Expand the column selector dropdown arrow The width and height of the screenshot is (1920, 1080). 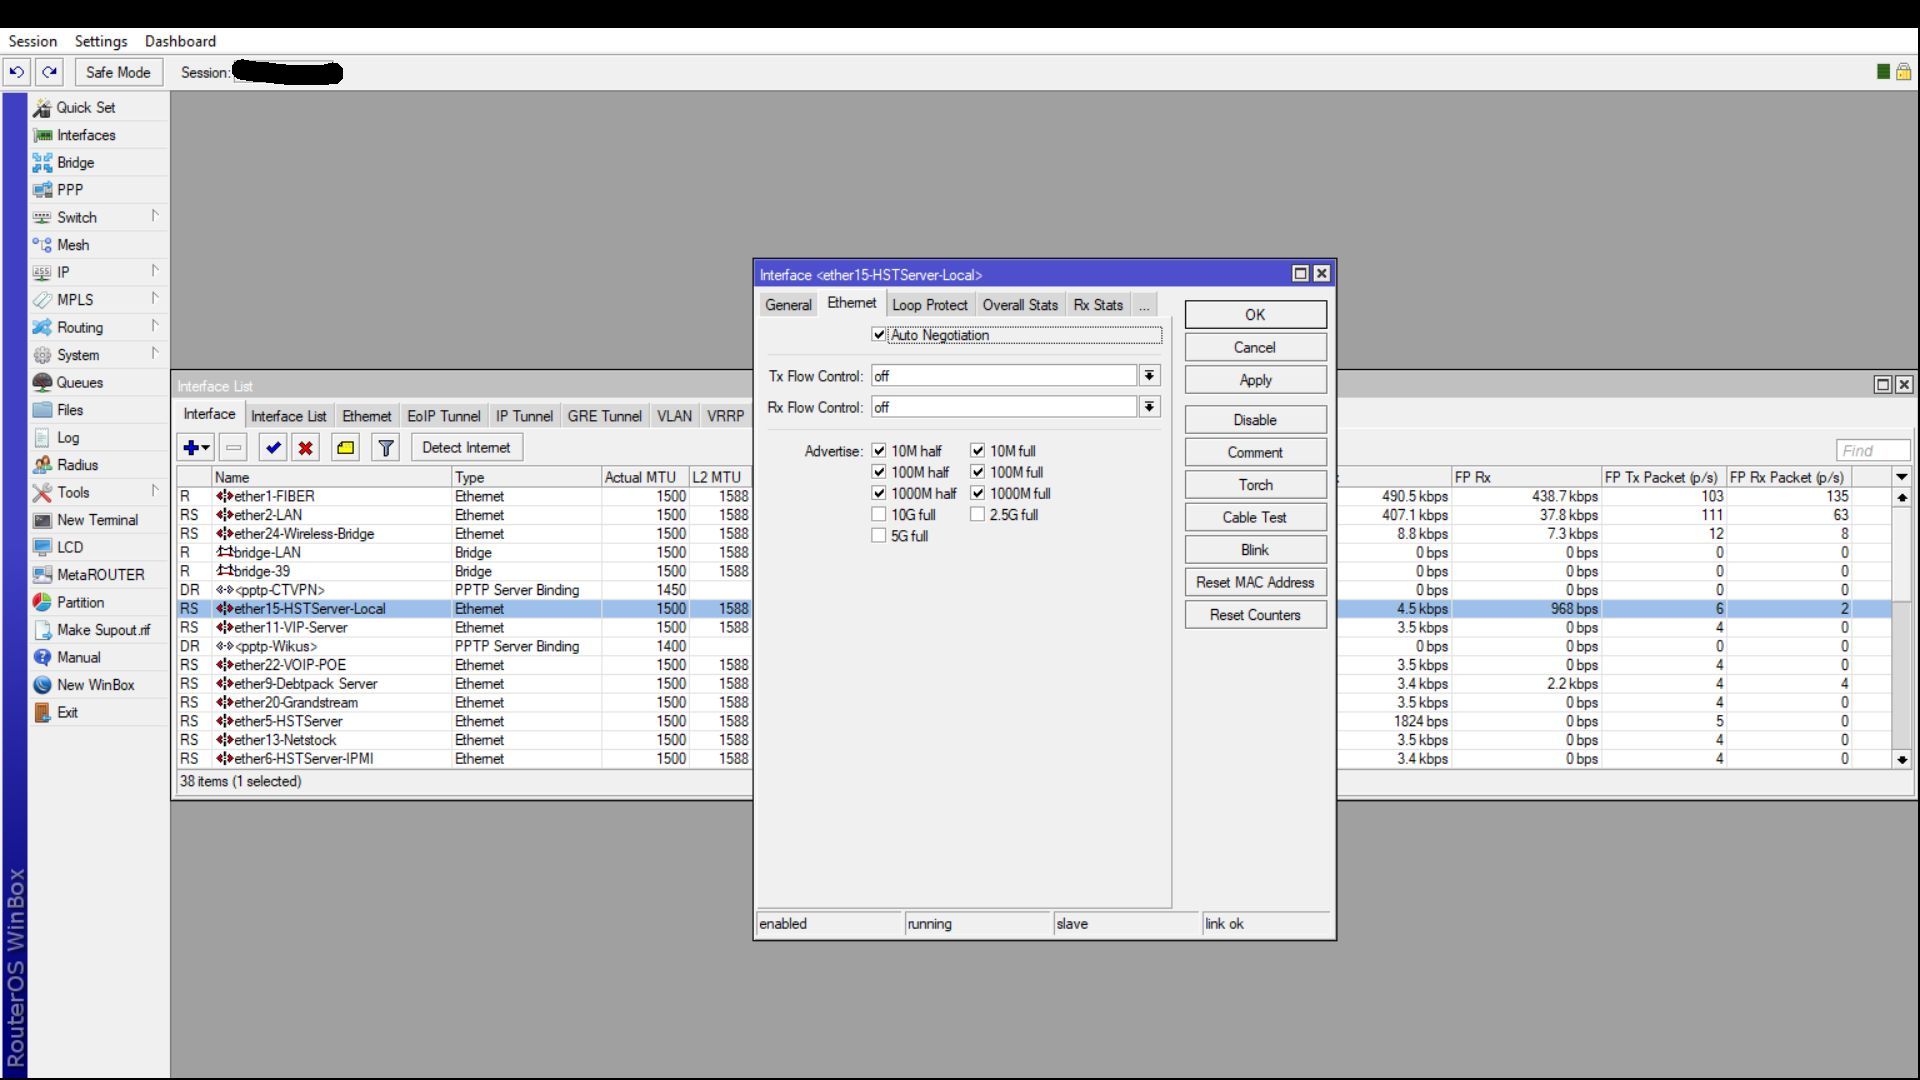(x=1902, y=477)
